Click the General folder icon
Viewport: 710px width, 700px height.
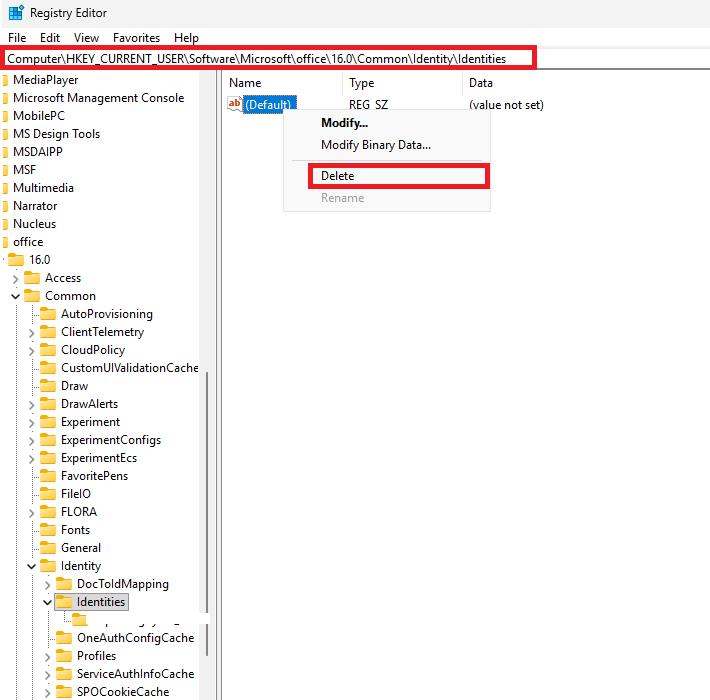point(48,547)
